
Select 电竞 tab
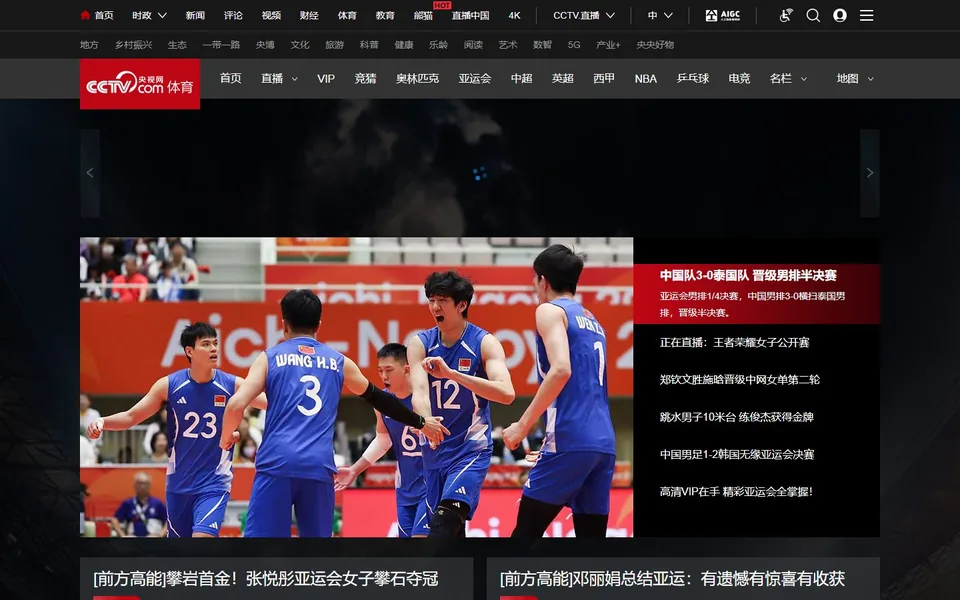click(x=740, y=78)
